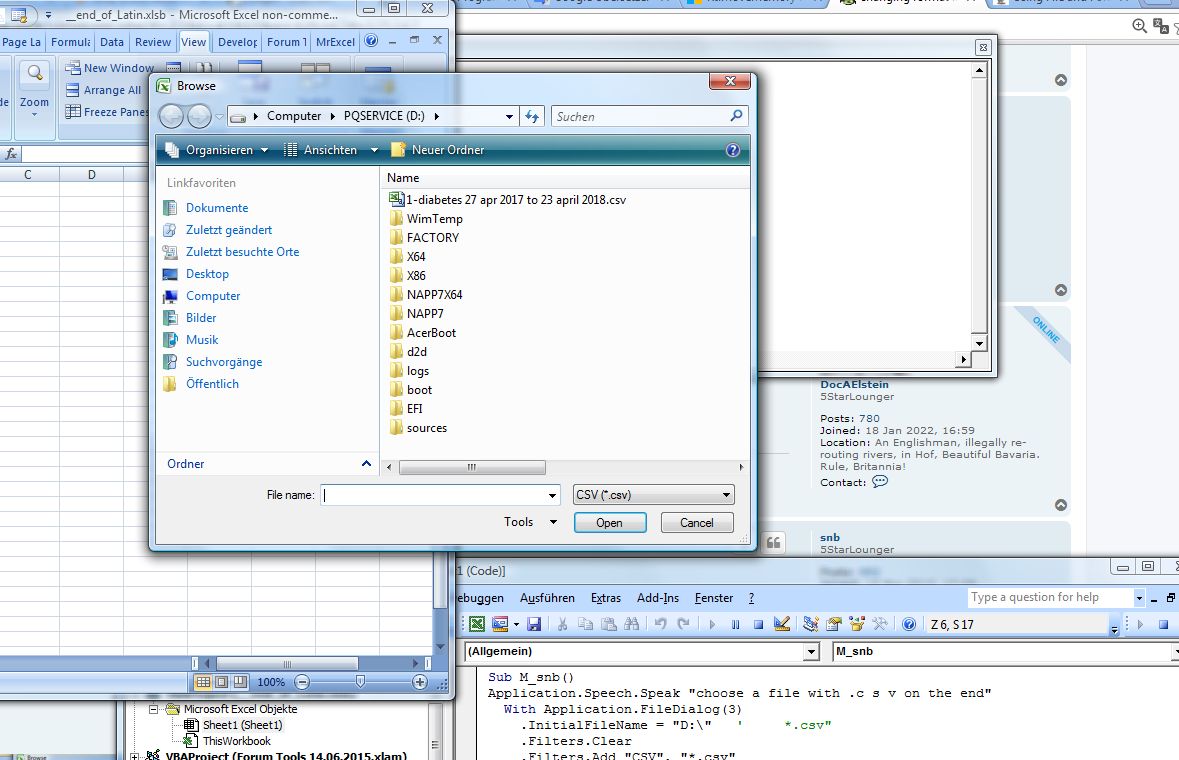This screenshot has height=760, width=1179.
Task: Click the Paste clipboard icon in VBA toolbar
Action: 609,624
